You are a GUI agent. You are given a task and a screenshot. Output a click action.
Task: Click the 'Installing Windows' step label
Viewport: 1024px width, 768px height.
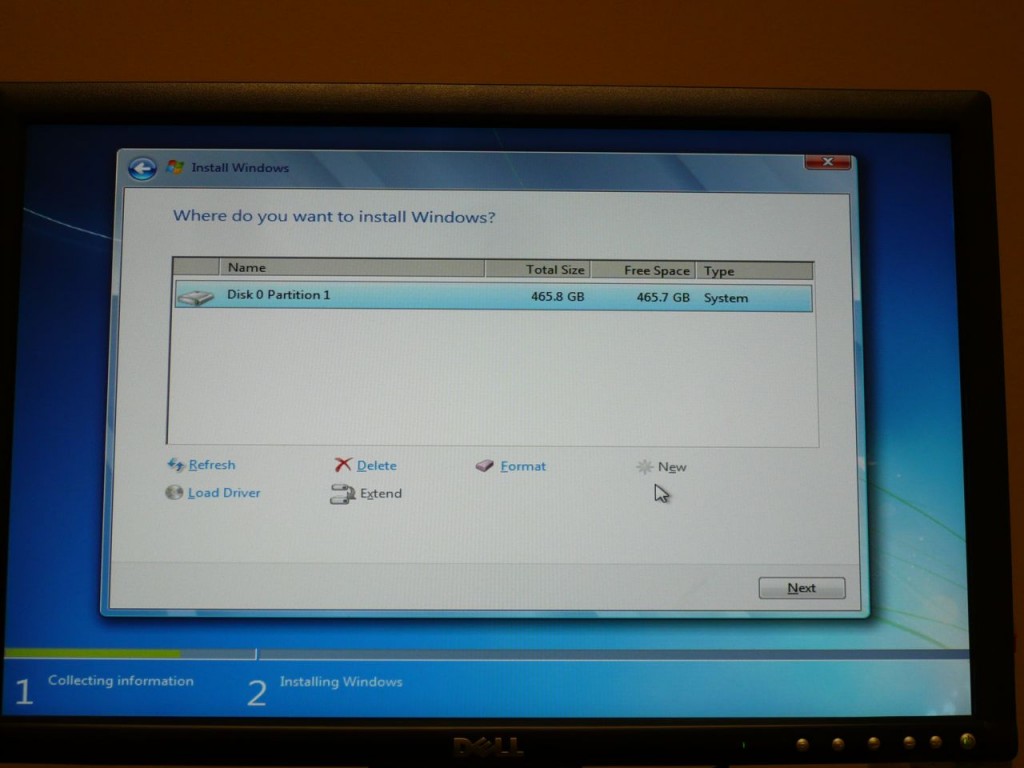click(x=341, y=682)
